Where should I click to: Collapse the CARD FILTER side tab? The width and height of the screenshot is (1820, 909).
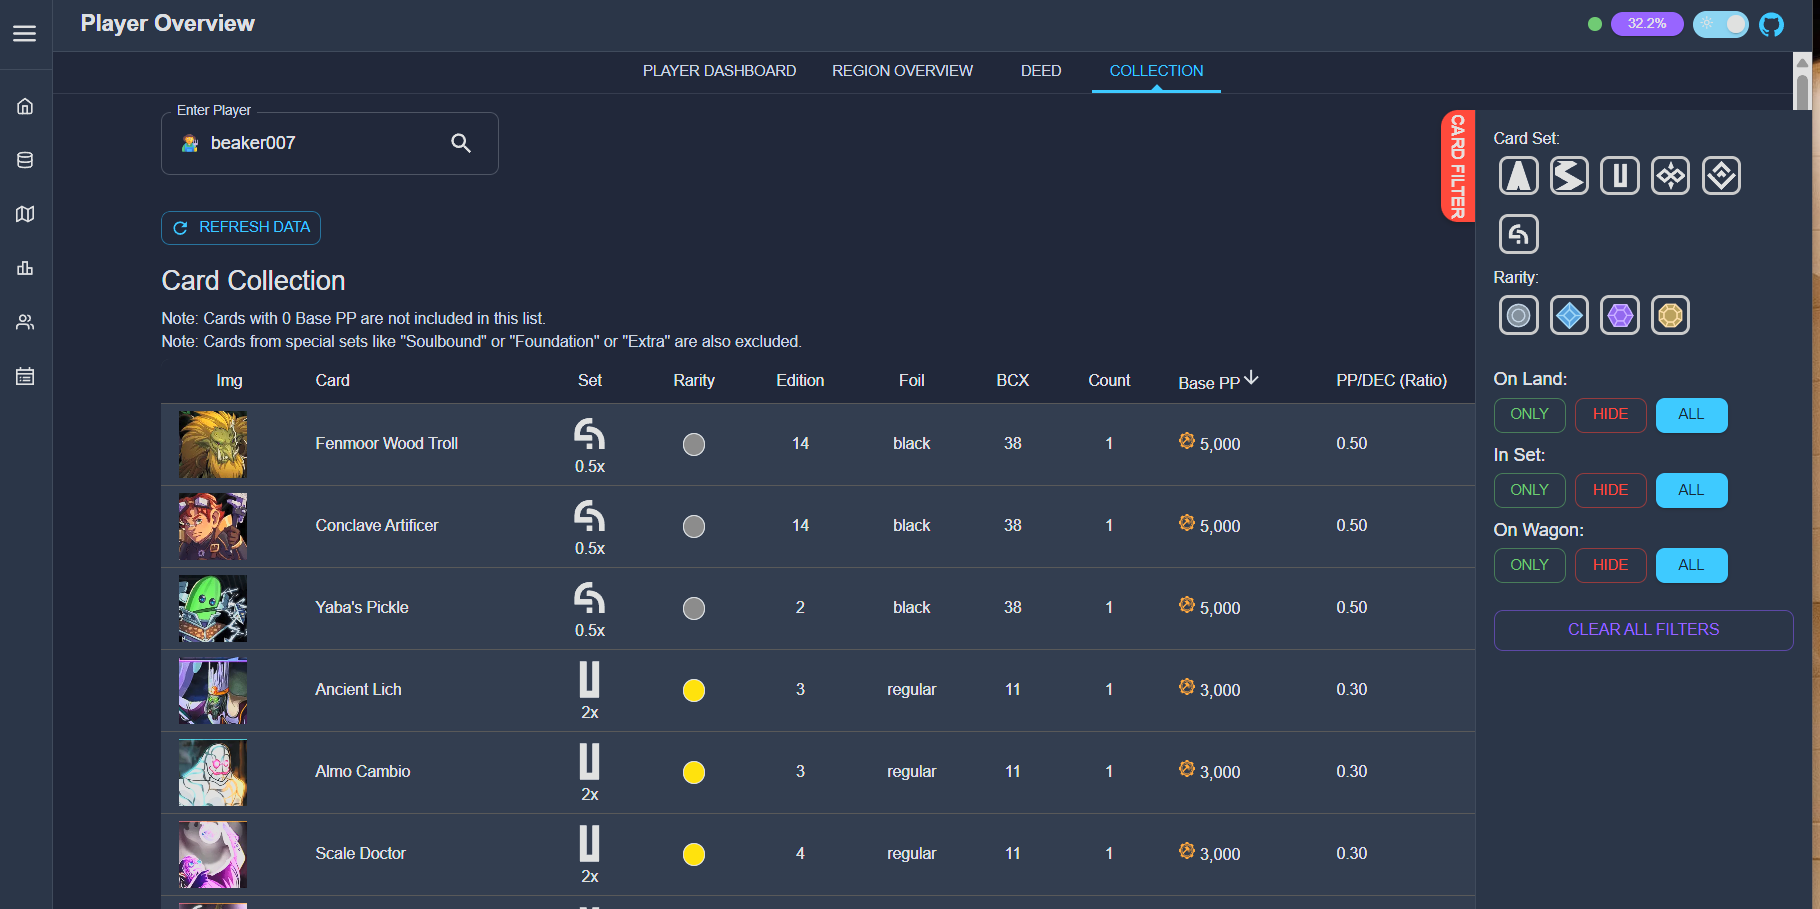click(1458, 166)
